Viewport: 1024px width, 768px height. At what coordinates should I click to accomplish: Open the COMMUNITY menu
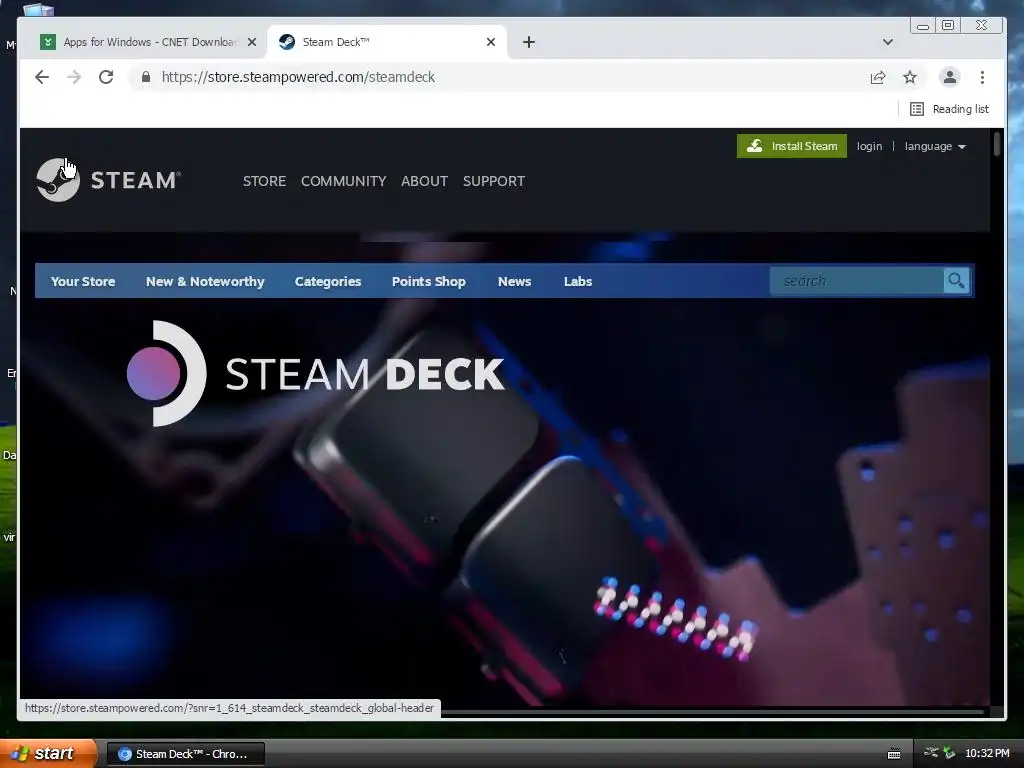[344, 181]
